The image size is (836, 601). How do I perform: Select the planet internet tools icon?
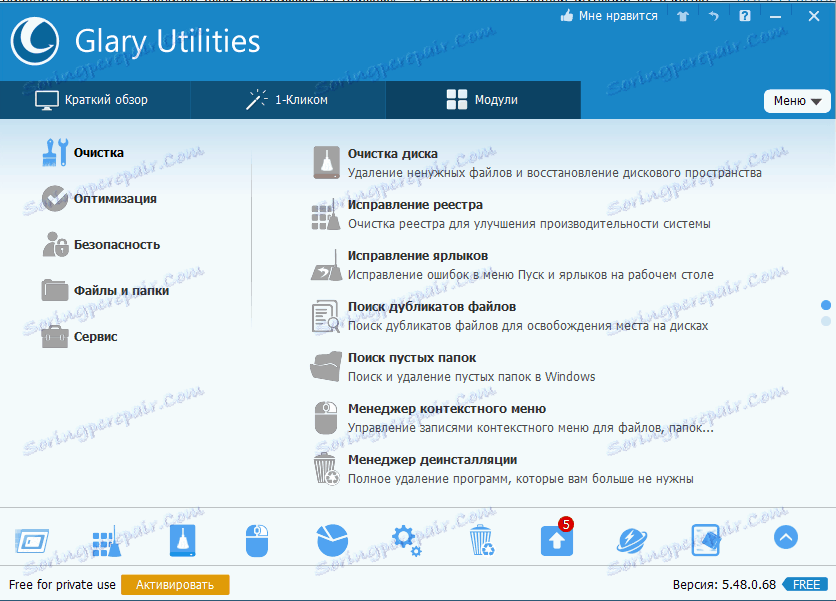pyautogui.click(x=631, y=539)
